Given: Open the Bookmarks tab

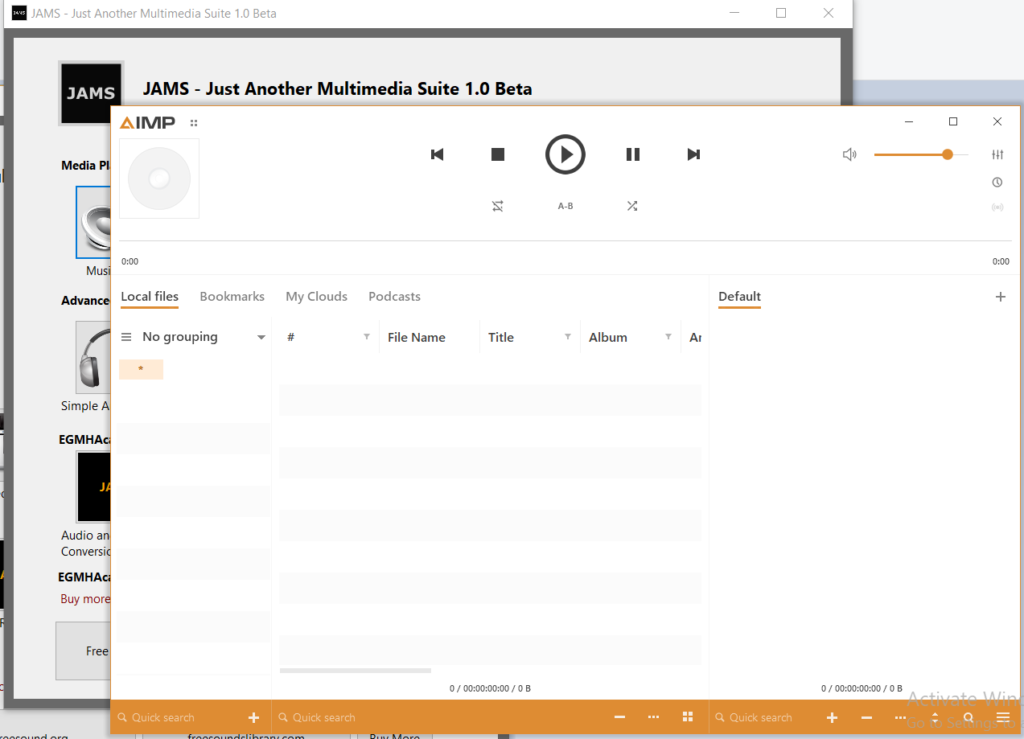Looking at the screenshot, I should 232,296.
